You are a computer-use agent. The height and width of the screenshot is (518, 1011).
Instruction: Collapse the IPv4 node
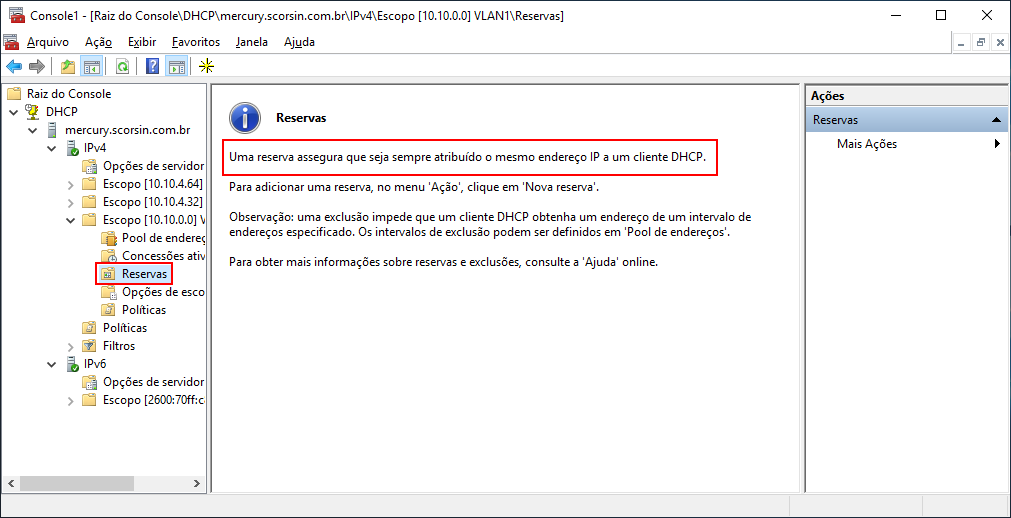(52, 148)
